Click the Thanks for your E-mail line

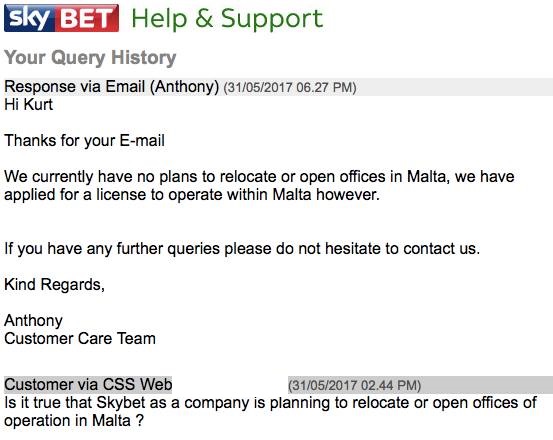pyautogui.click(x=84, y=141)
